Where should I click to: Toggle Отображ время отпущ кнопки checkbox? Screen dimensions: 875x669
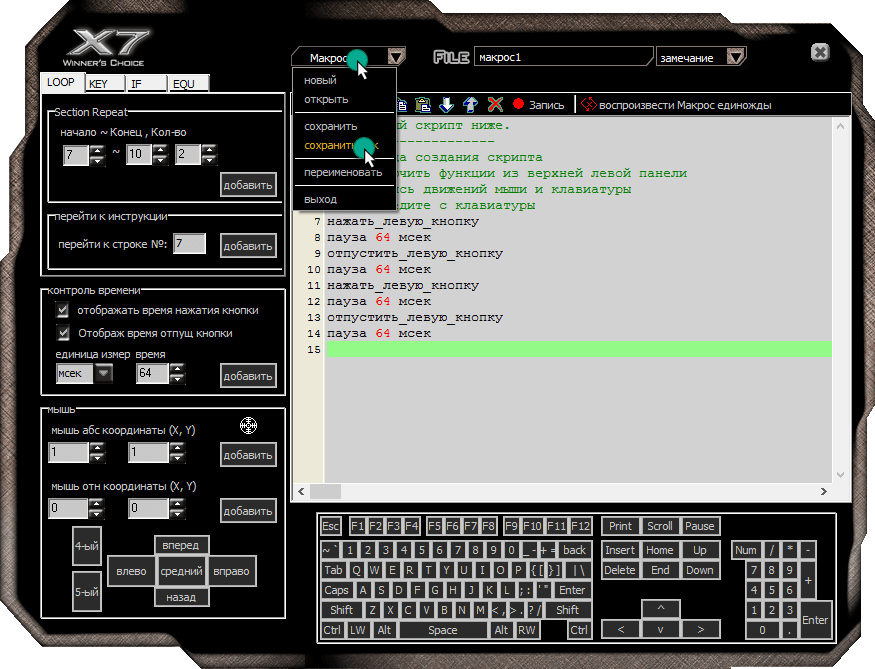[63, 333]
